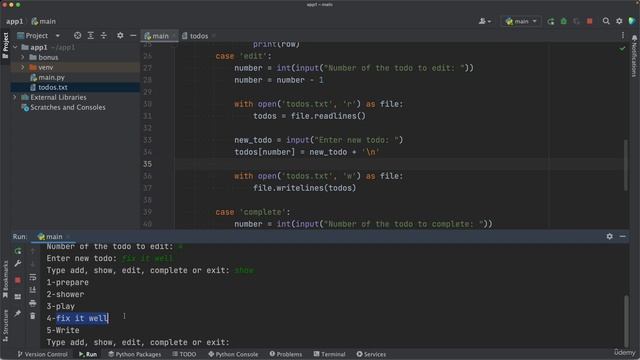Open Python Packages tool window
640x360 pixels.
point(134,354)
